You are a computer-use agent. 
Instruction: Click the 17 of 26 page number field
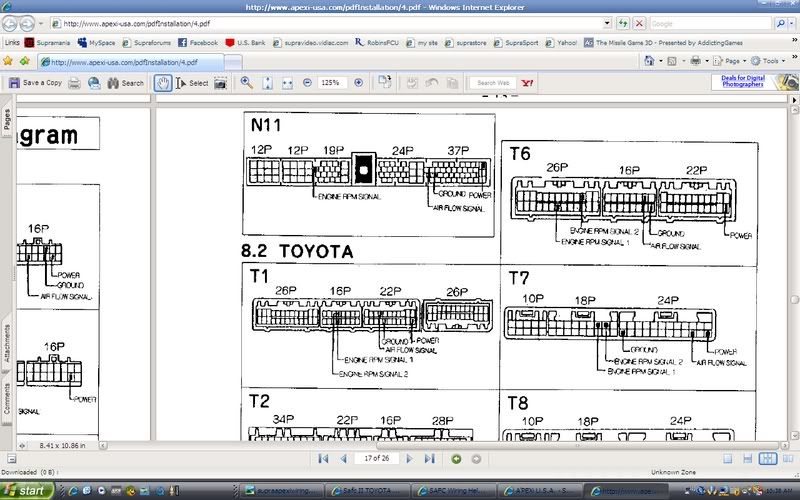point(377,458)
